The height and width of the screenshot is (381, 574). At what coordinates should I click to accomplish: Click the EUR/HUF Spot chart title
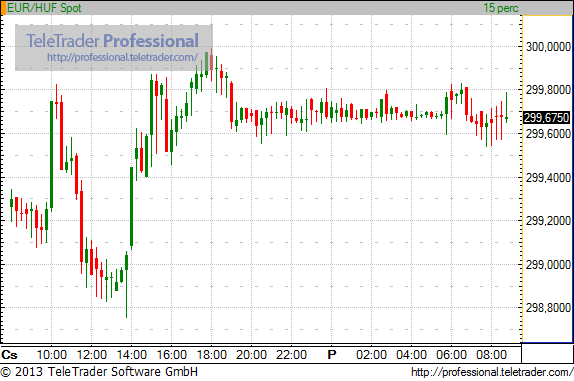44,8
